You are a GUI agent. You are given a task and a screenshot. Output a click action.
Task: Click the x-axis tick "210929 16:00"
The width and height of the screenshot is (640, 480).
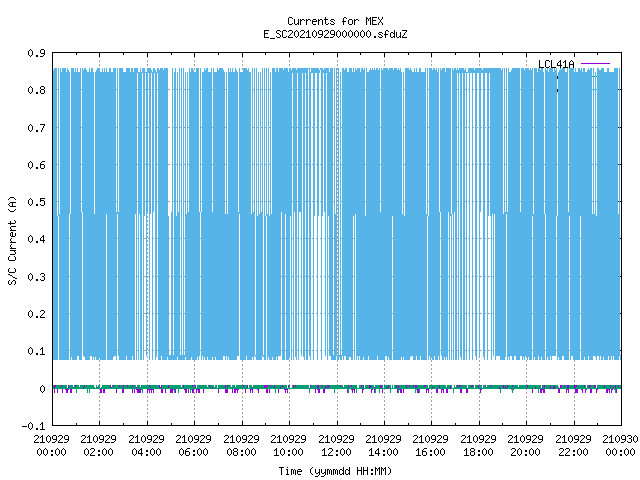[430, 446]
